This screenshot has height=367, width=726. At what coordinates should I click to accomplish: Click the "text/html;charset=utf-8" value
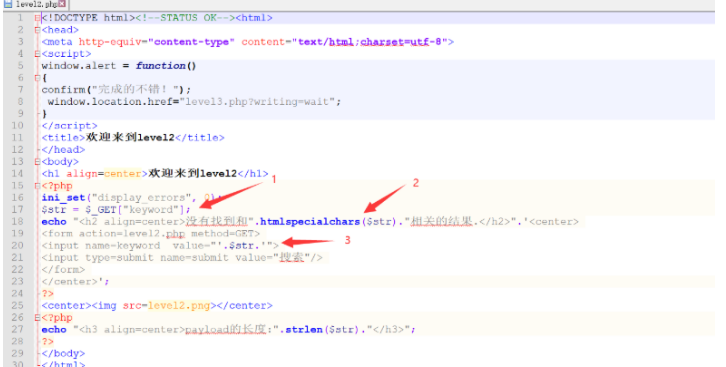[x=370, y=42]
